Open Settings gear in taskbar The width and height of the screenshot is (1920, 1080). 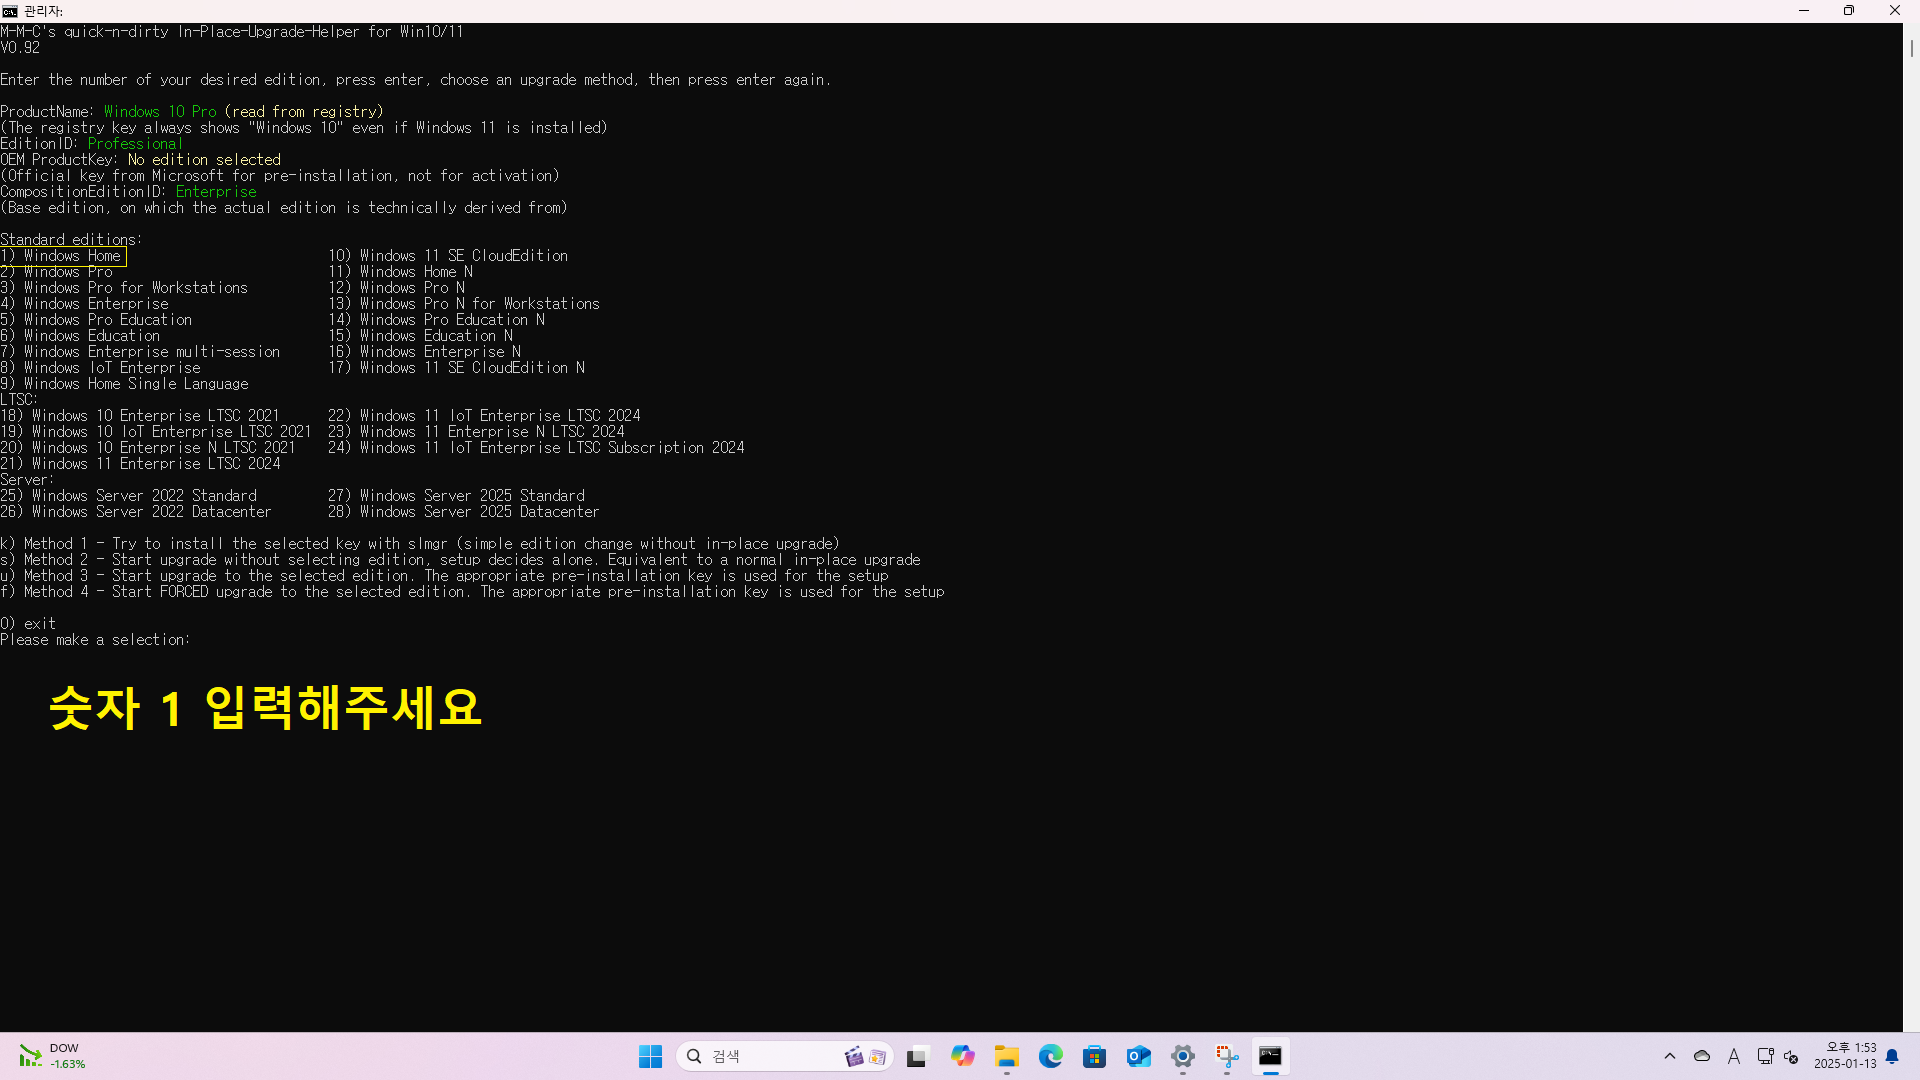pos(1182,1056)
